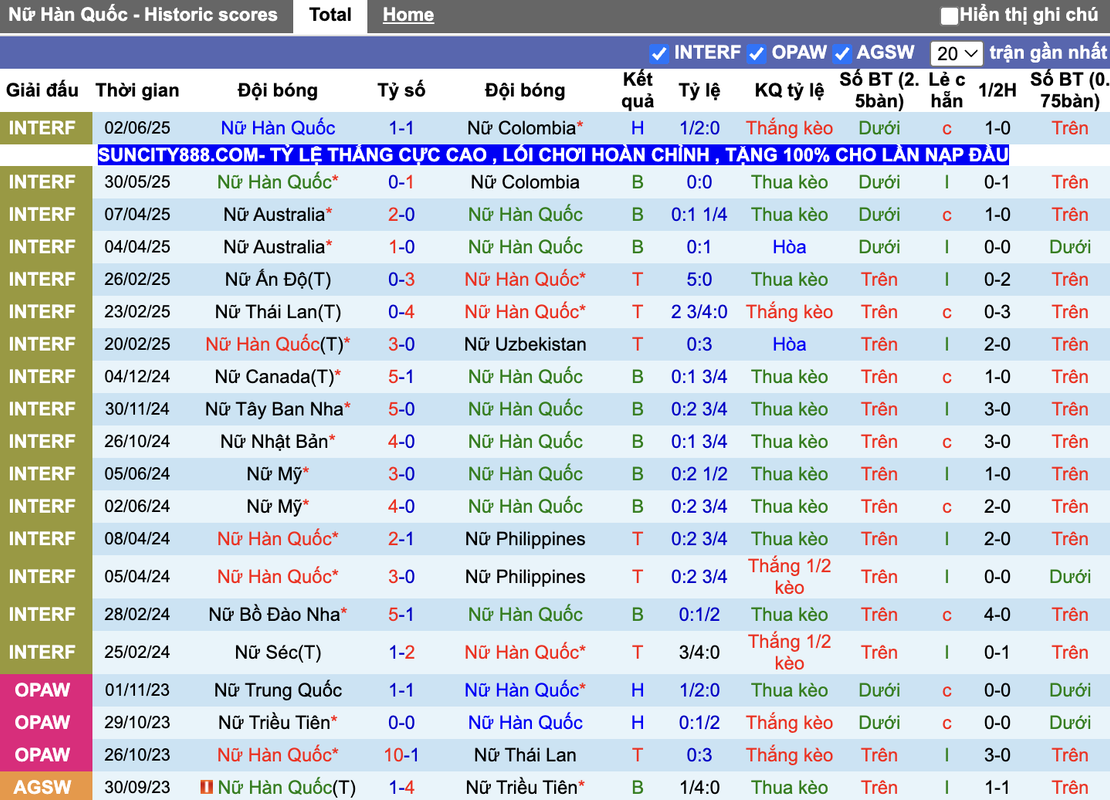Viewport: 1110px width, 800px height.
Task: Open Nữ Uzbekistan team link
Action: pos(525,345)
